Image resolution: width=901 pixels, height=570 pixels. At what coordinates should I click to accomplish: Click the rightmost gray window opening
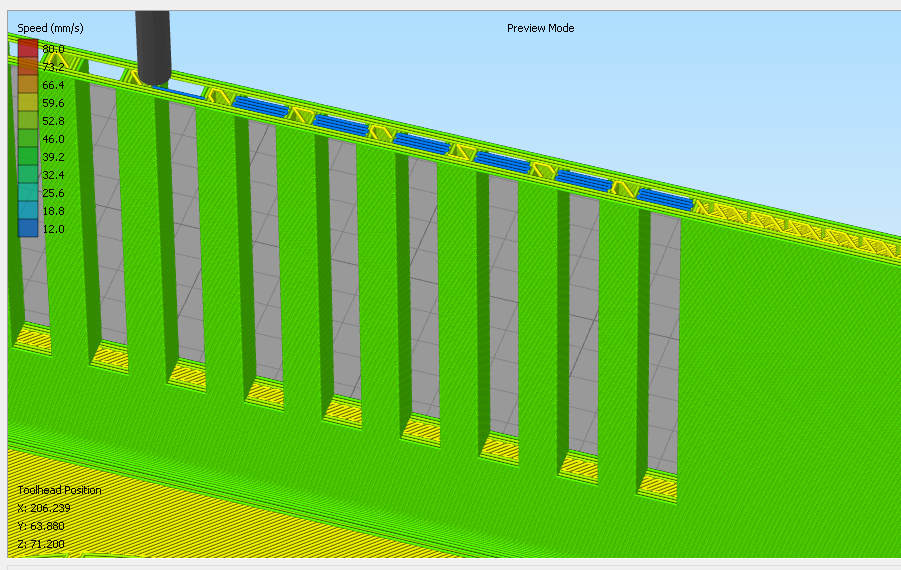tap(663, 340)
